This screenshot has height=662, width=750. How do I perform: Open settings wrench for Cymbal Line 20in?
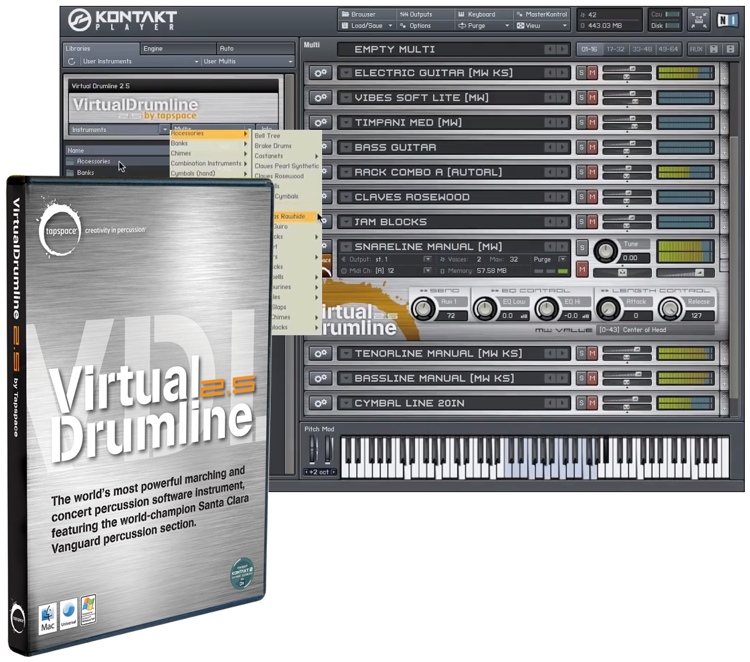click(x=320, y=403)
